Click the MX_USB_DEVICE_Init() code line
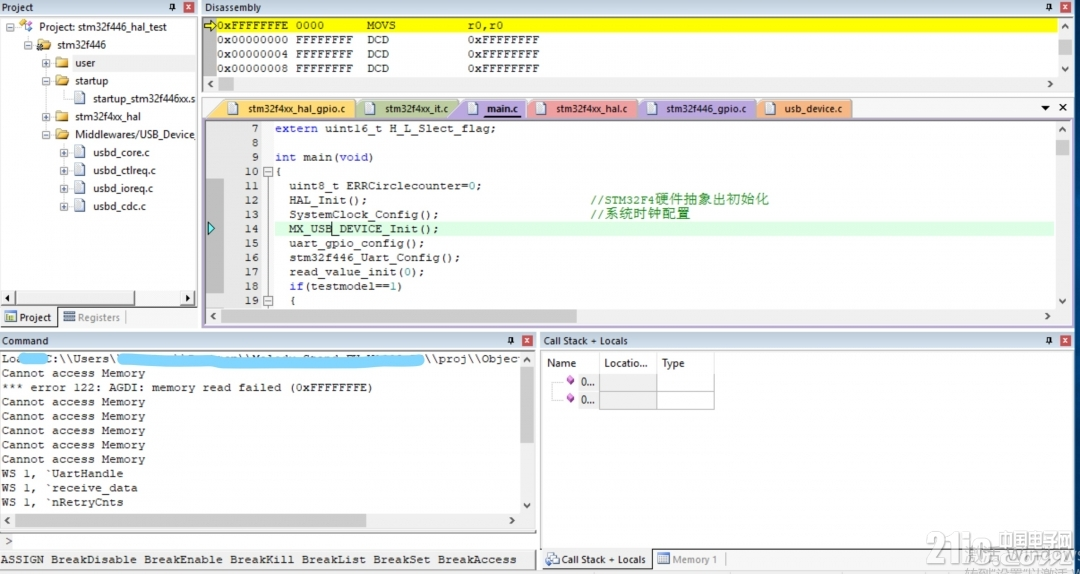Viewport: 1080px width, 574px height. coord(363,229)
